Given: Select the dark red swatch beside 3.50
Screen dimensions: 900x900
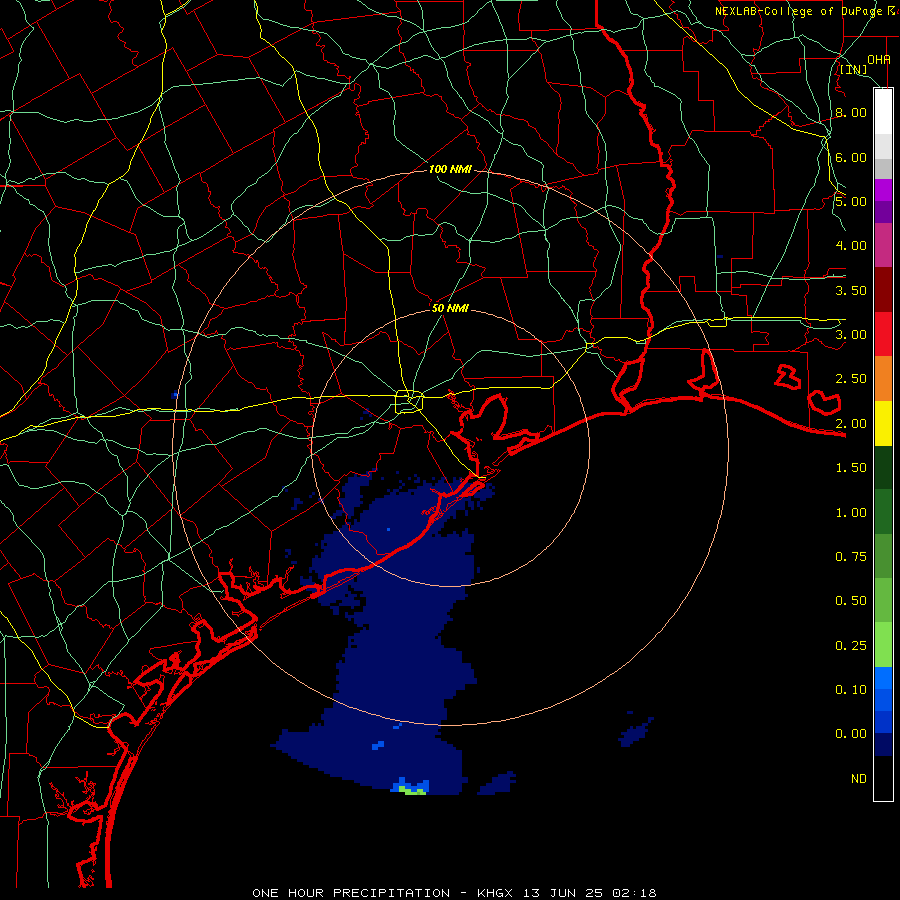Looking at the screenshot, I should (x=883, y=290).
